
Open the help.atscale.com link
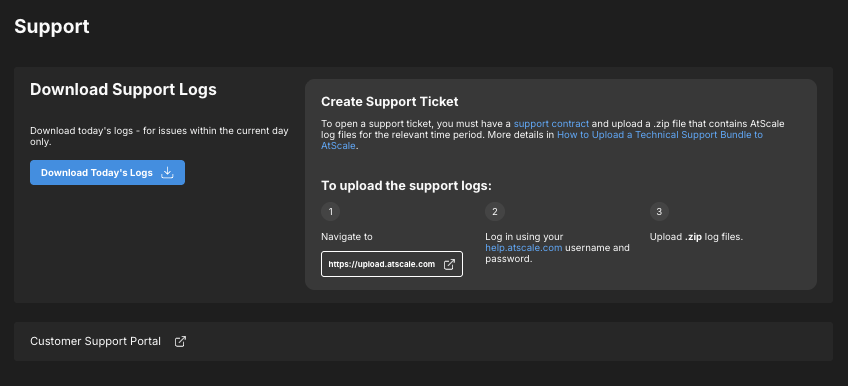coord(524,248)
